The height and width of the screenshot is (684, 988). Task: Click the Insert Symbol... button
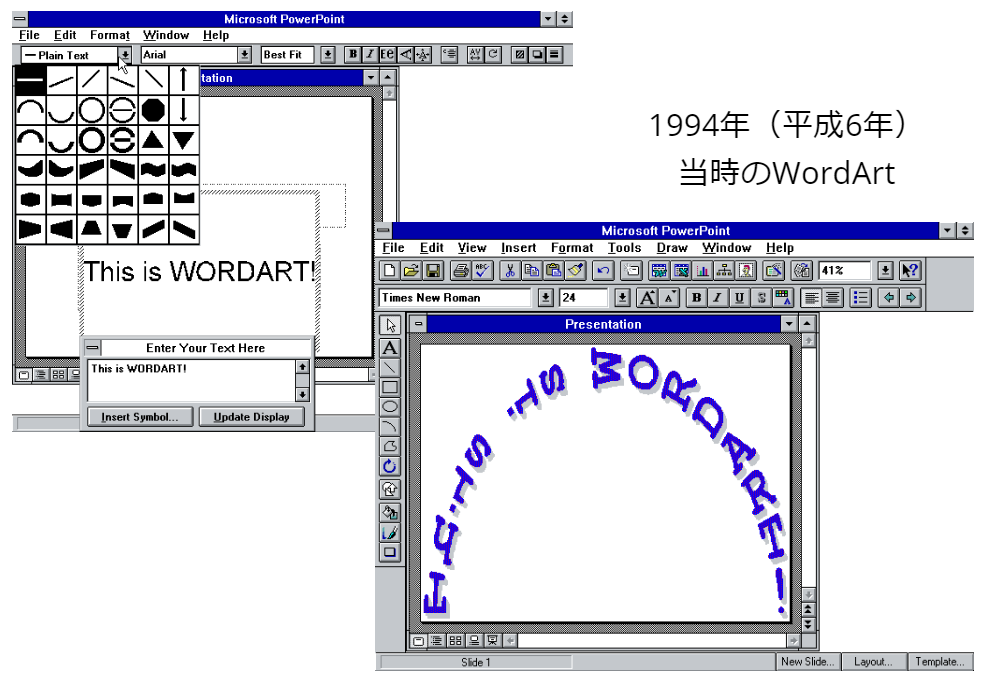pos(140,417)
